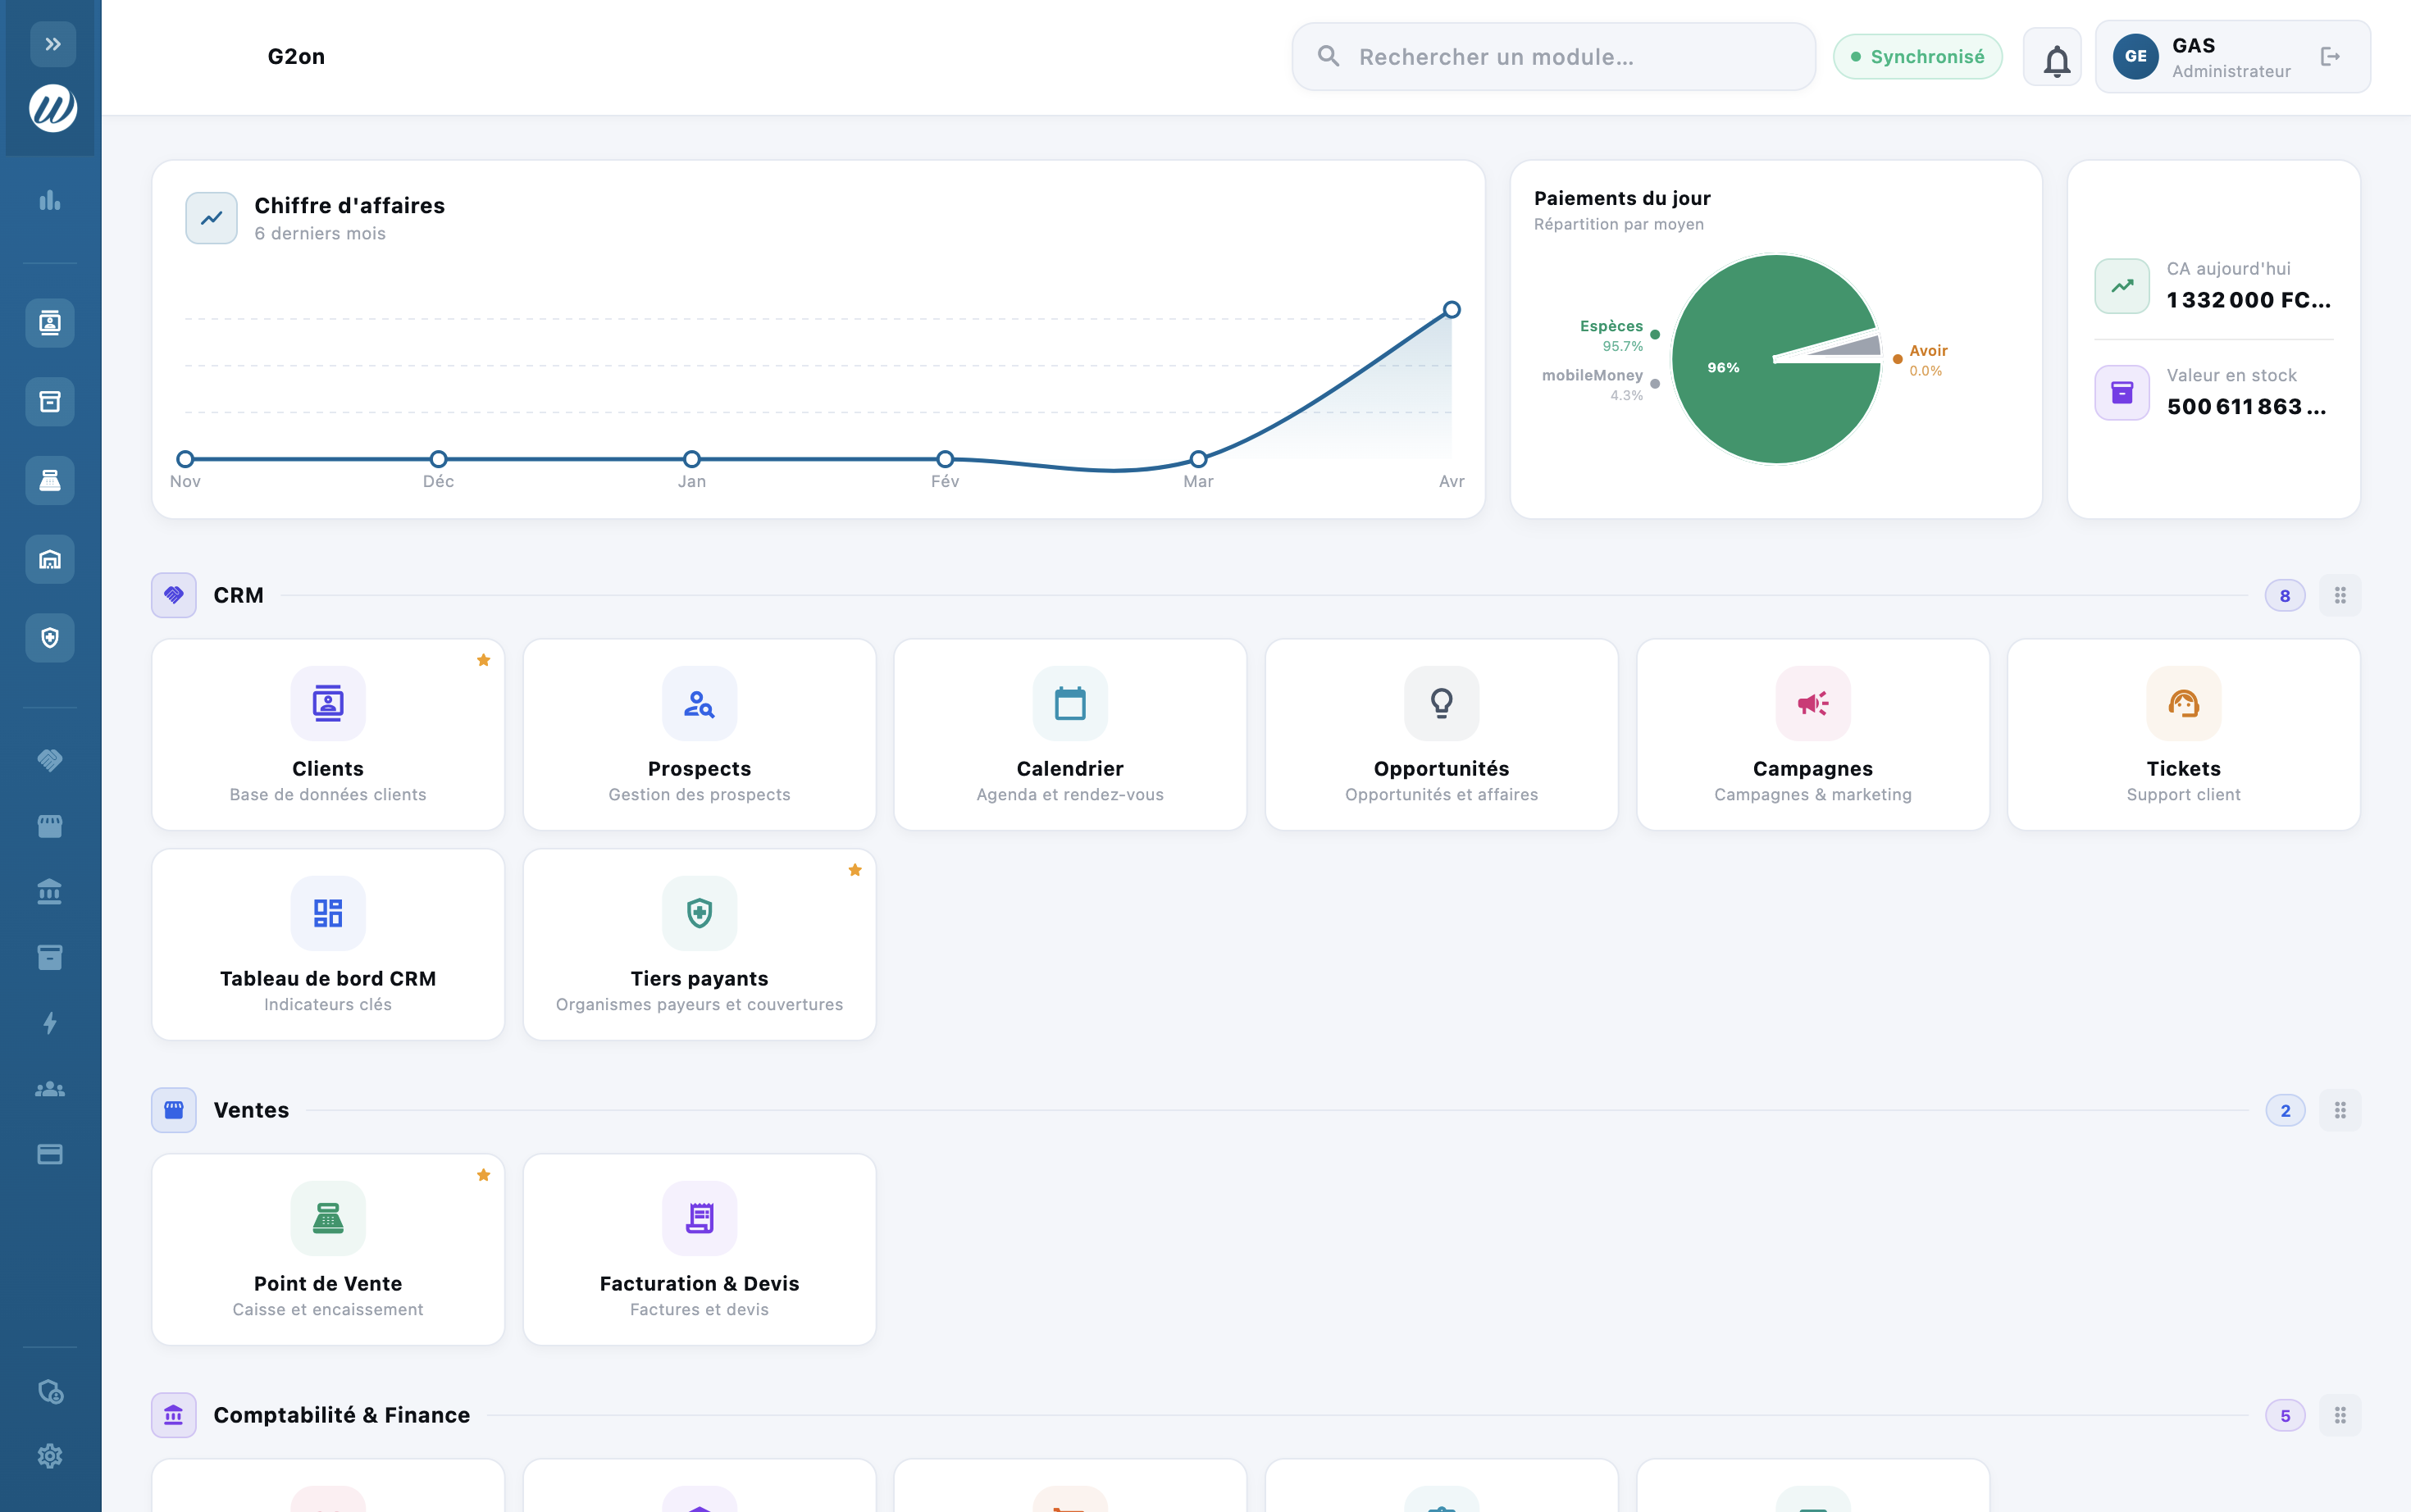Click the Valeur en stock box icon
Viewport: 2411px width, 1512px height.
tap(2122, 393)
